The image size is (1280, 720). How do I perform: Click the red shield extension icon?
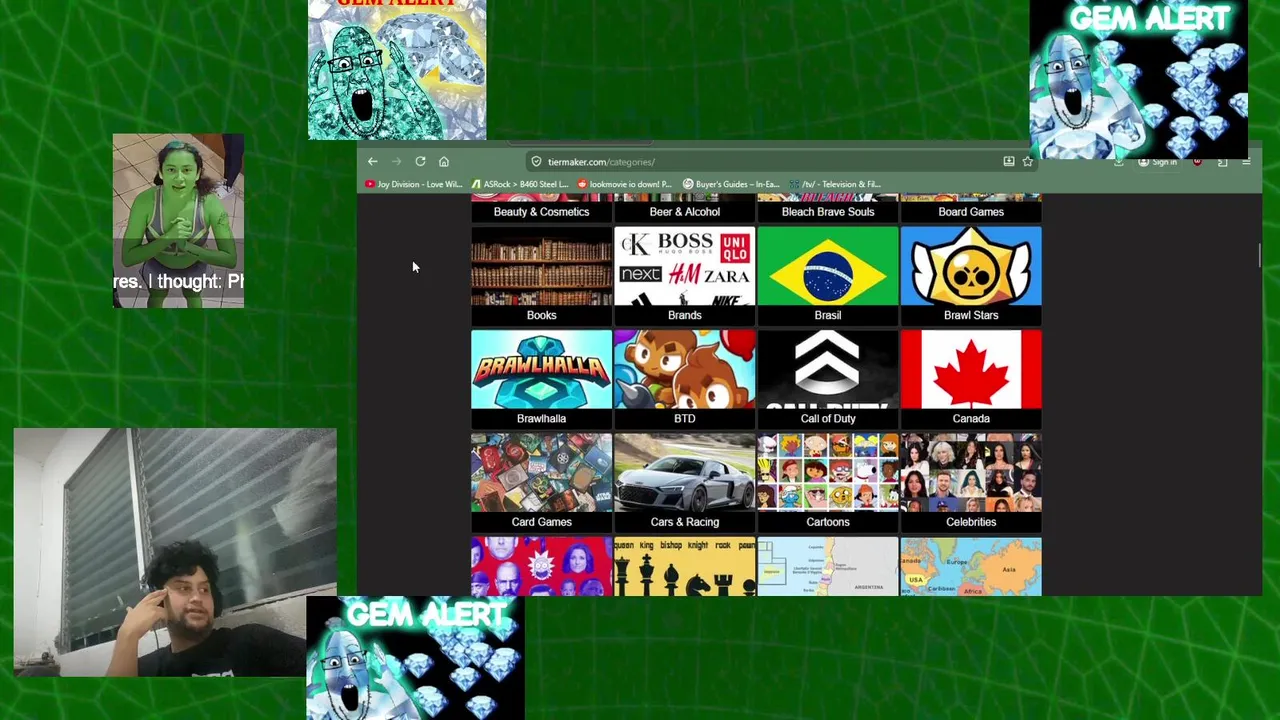(1198, 162)
